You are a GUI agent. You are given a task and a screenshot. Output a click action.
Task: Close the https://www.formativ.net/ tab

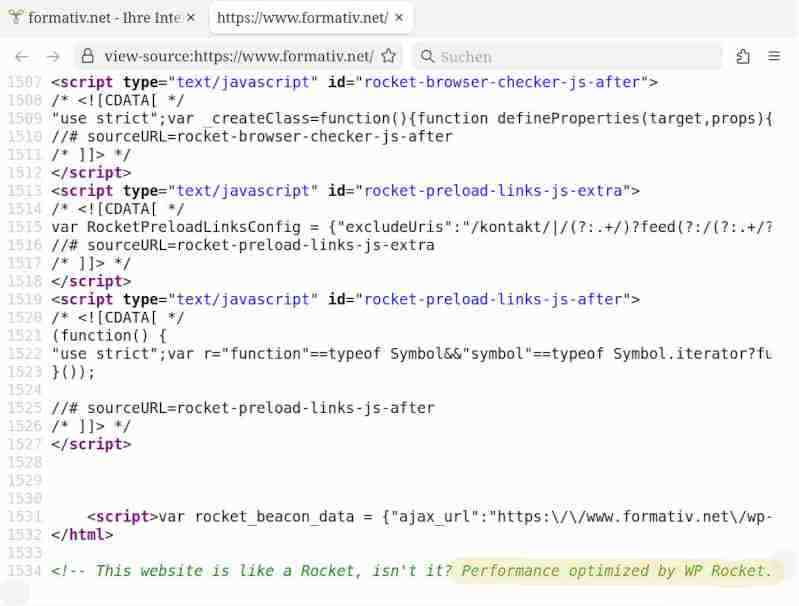pos(399,17)
